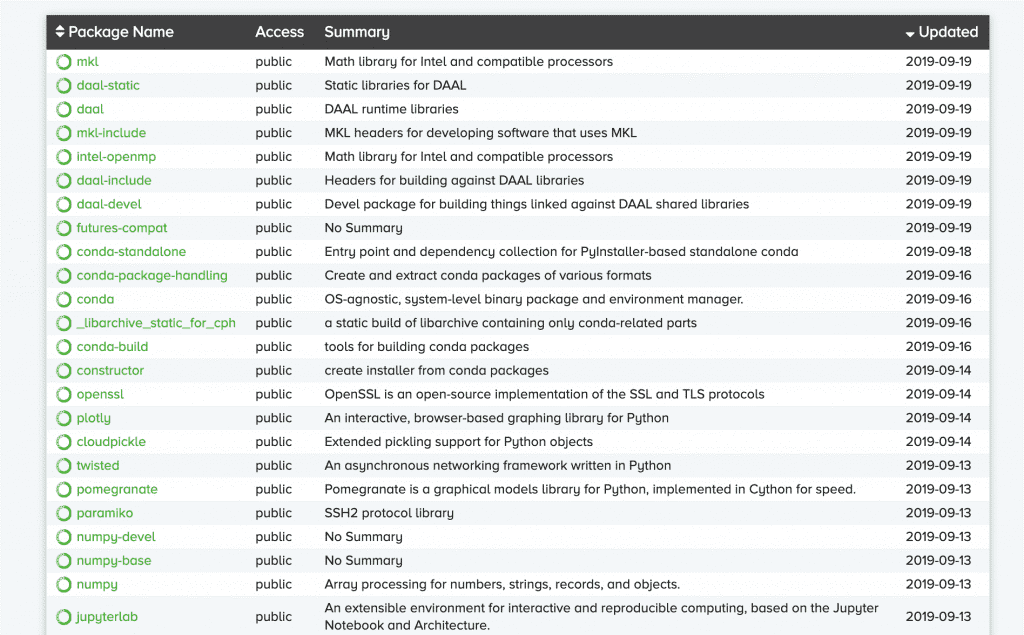Viewport: 1024px width, 635px height.
Task: Click the icon beside conda-standalone
Action: (x=63, y=252)
